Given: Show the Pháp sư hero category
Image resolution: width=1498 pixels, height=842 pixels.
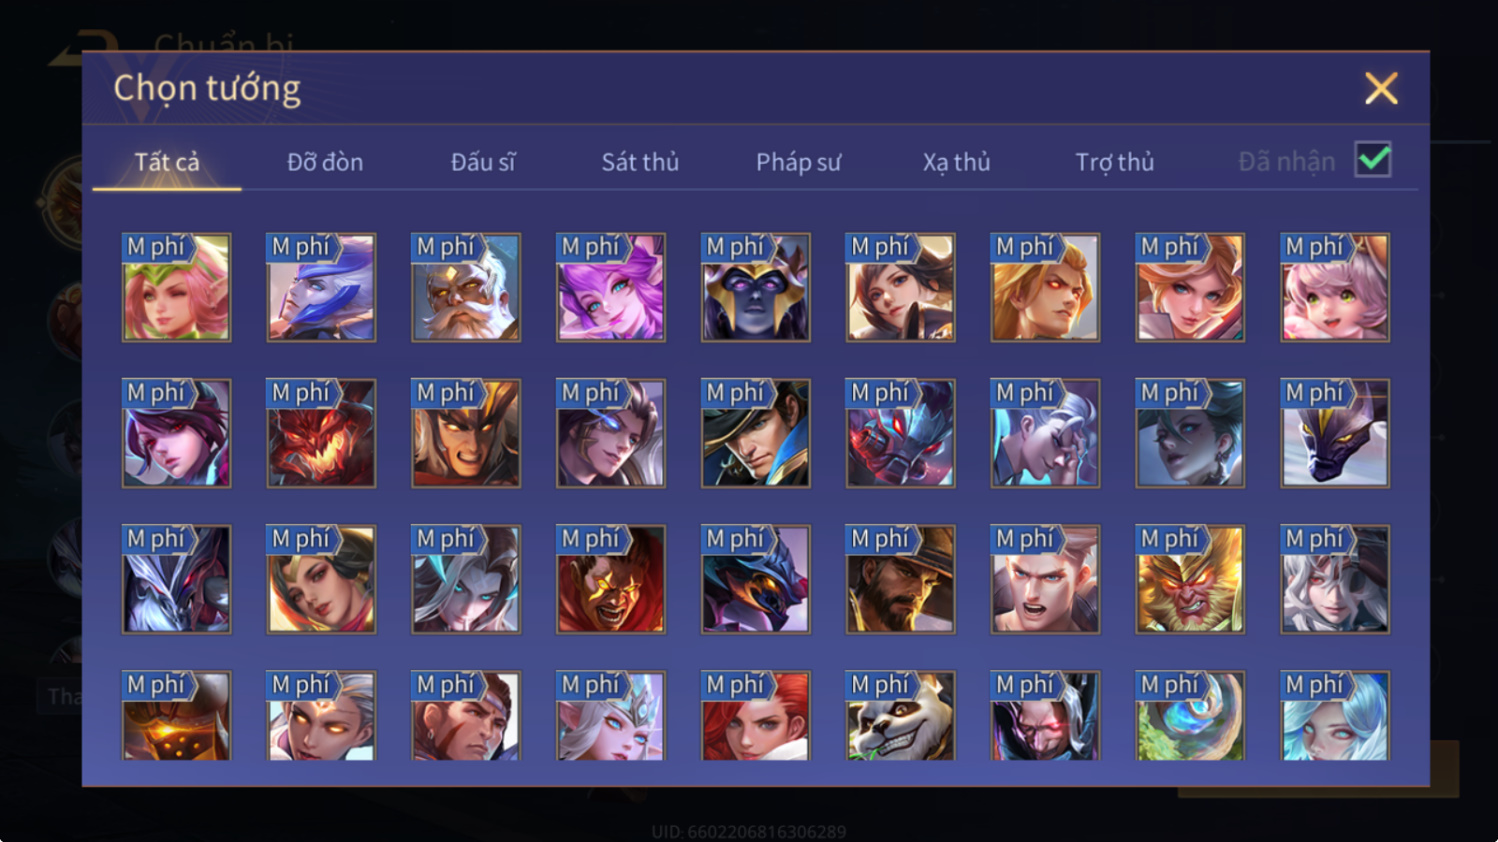Looking at the screenshot, I should pyautogui.click(x=798, y=162).
